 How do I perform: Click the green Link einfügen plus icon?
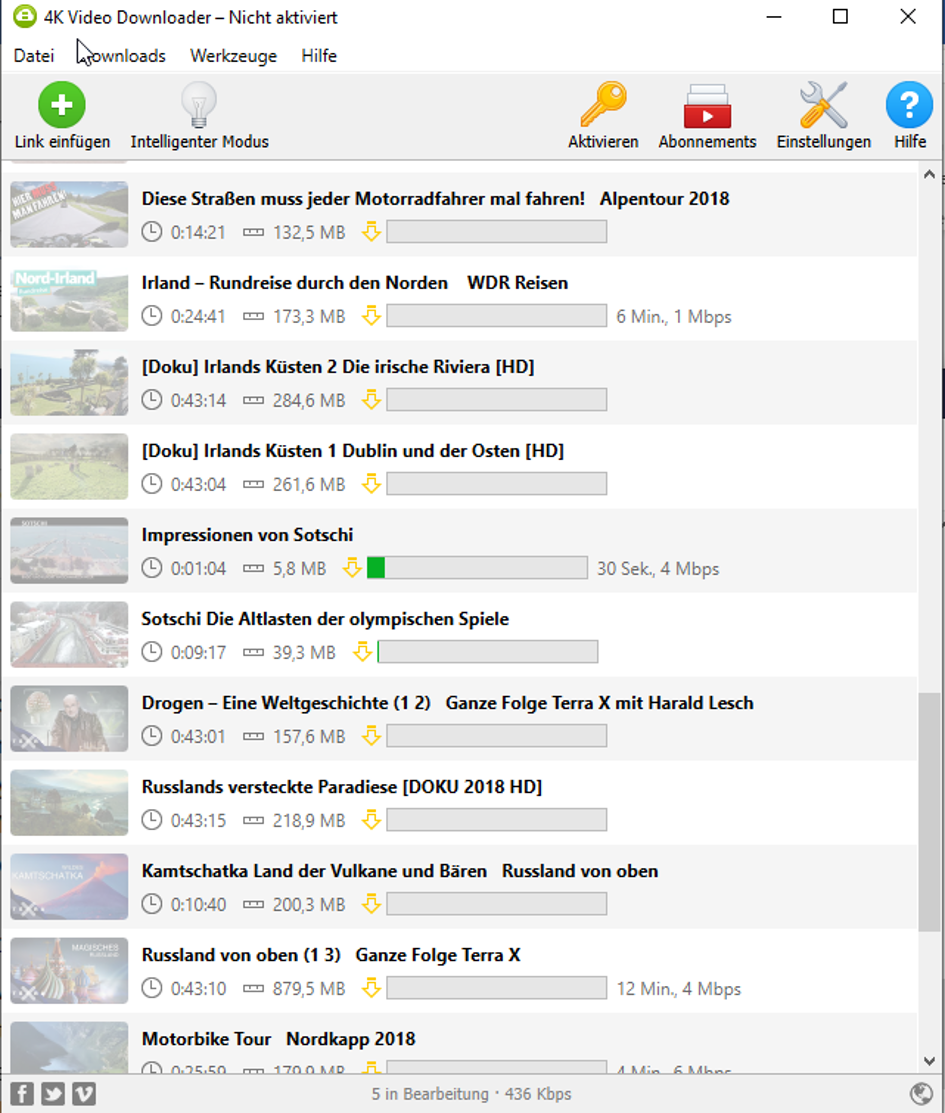pos(62,105)
